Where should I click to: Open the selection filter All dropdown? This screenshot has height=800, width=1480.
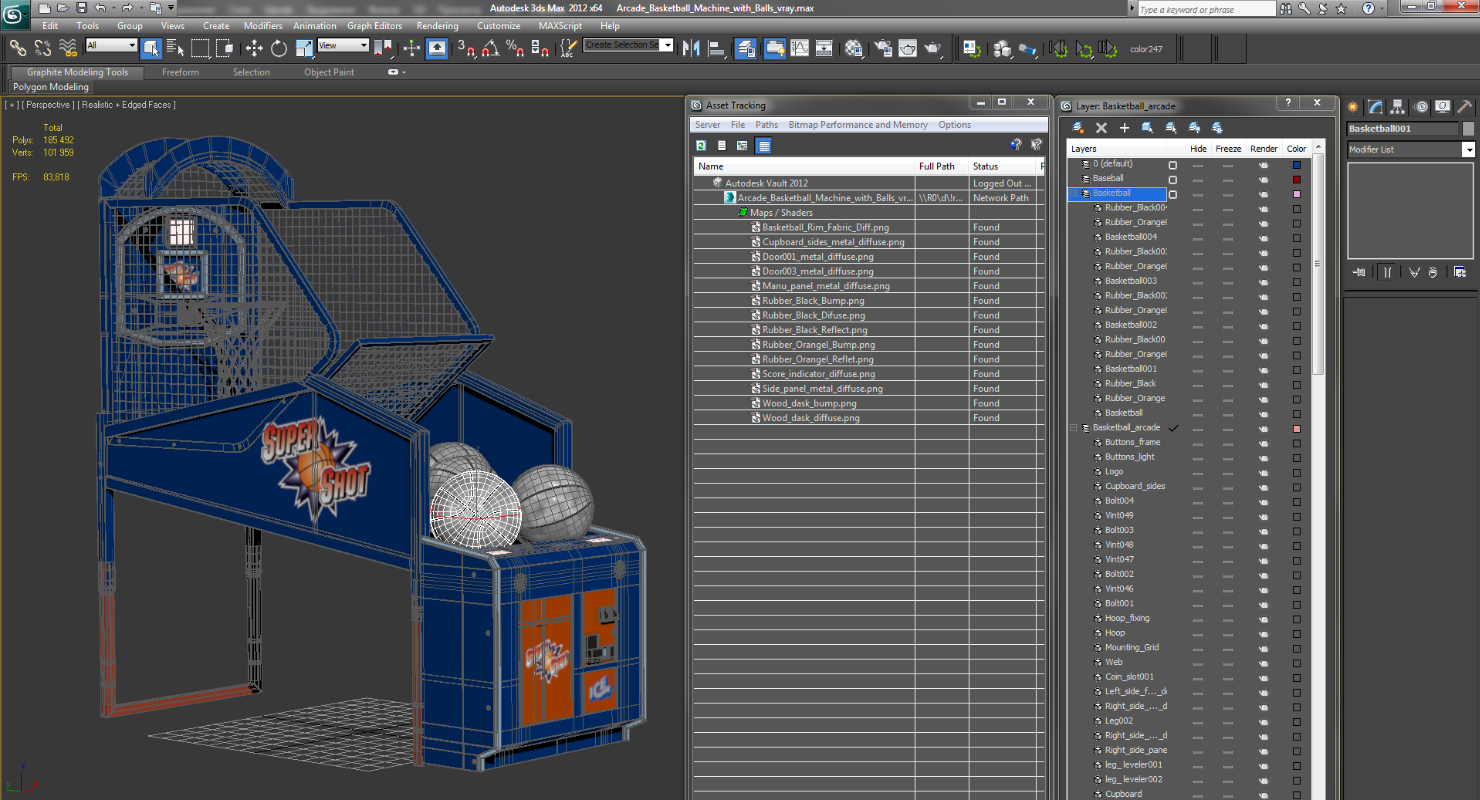tap(111, 46)
